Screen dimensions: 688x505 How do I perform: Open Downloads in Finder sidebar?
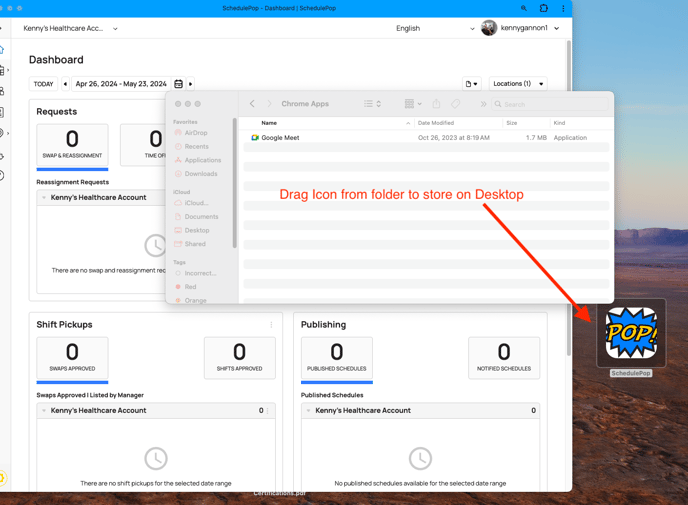(196, 174)
